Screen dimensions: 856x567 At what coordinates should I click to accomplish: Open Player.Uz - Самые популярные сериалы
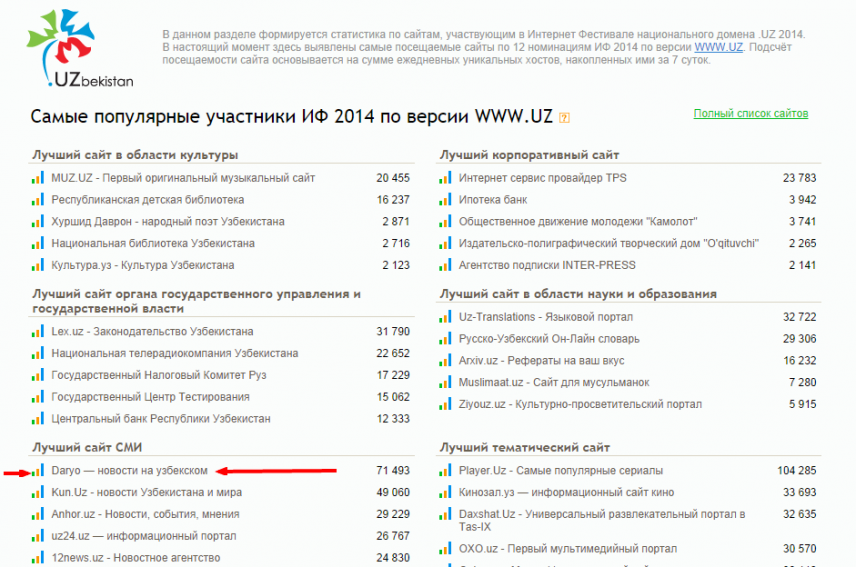(x=561, y=470)
